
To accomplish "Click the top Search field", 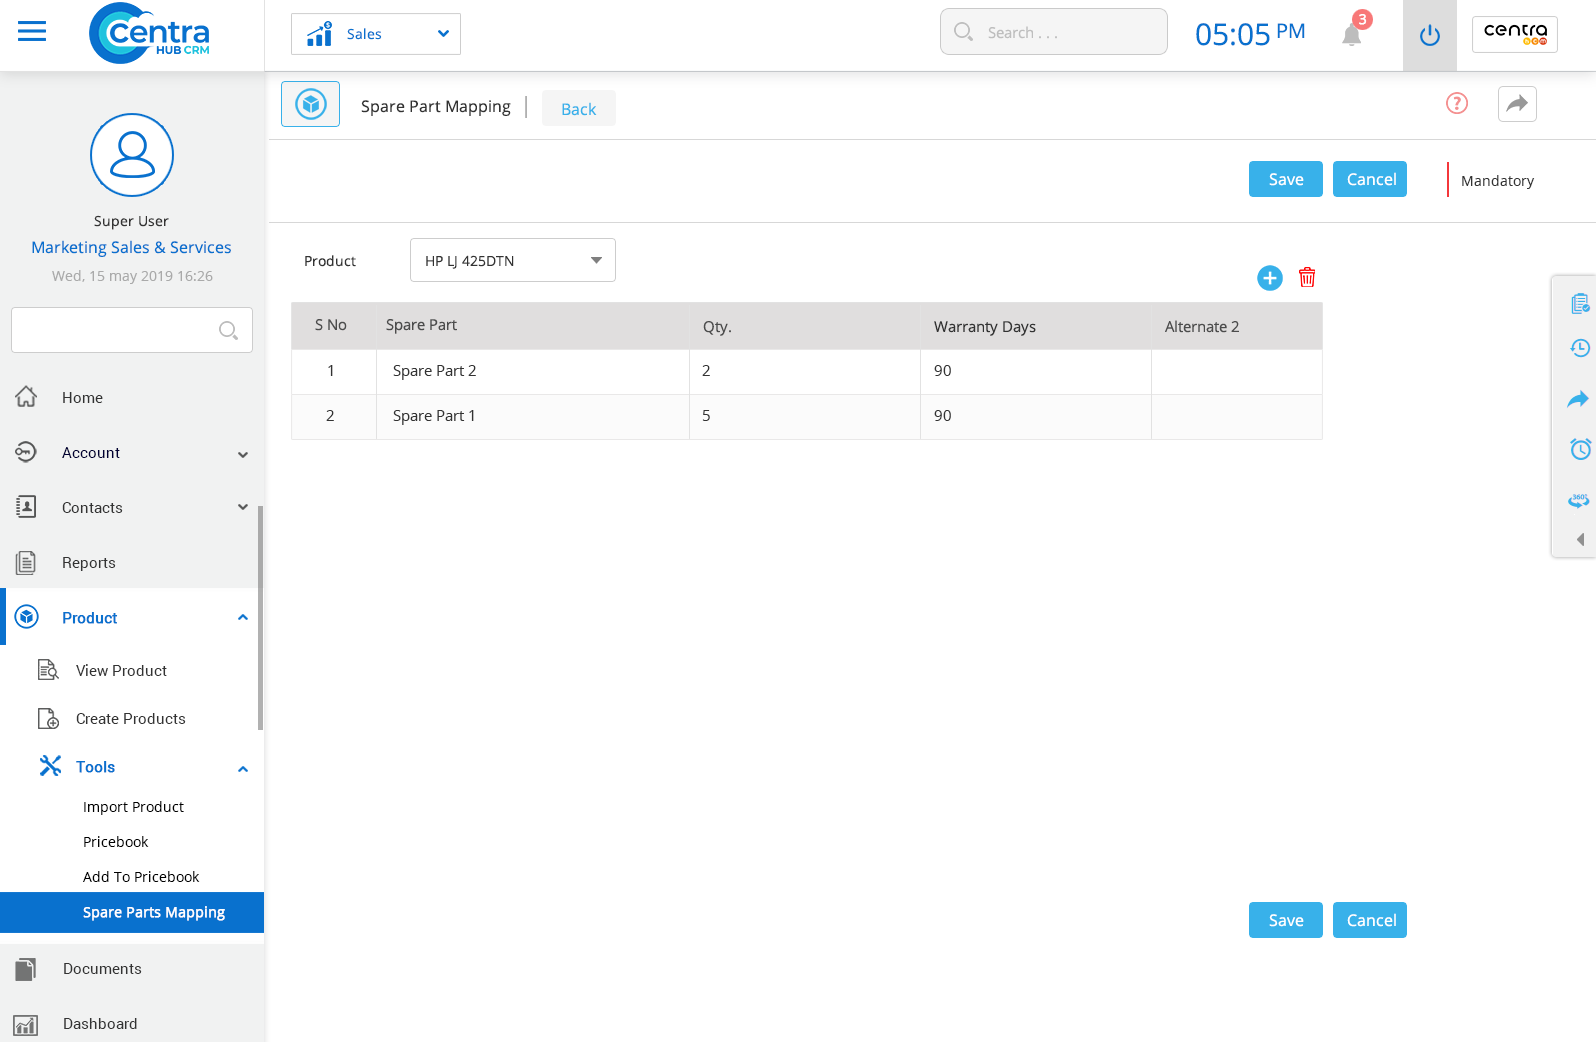I will (1053, 32).
